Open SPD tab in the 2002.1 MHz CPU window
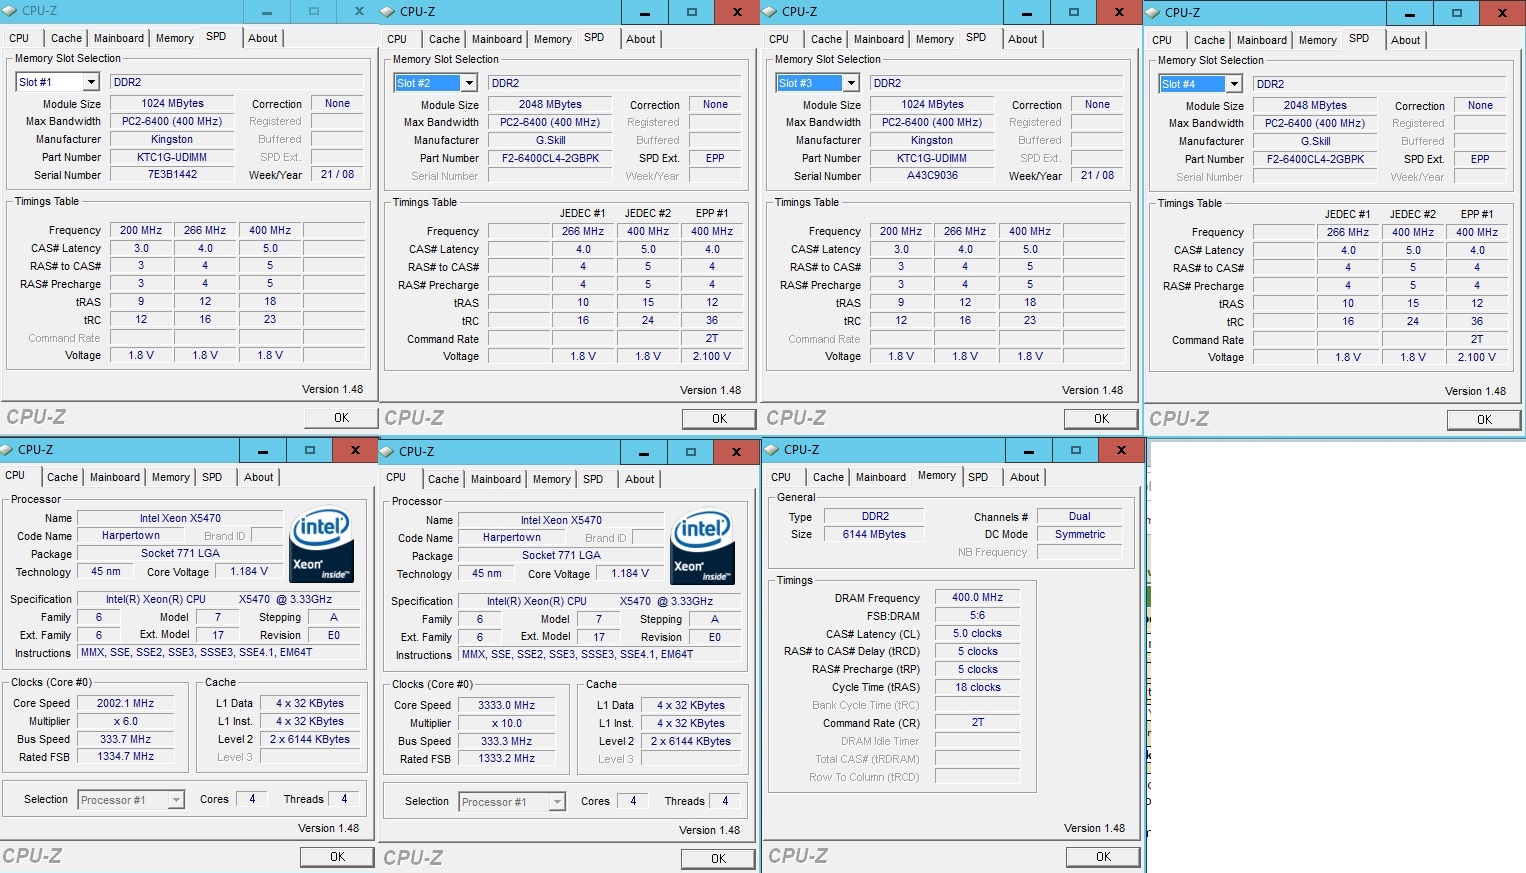Image resolution: width=1526 pixels, height=873 pixels. pos(212,477)
